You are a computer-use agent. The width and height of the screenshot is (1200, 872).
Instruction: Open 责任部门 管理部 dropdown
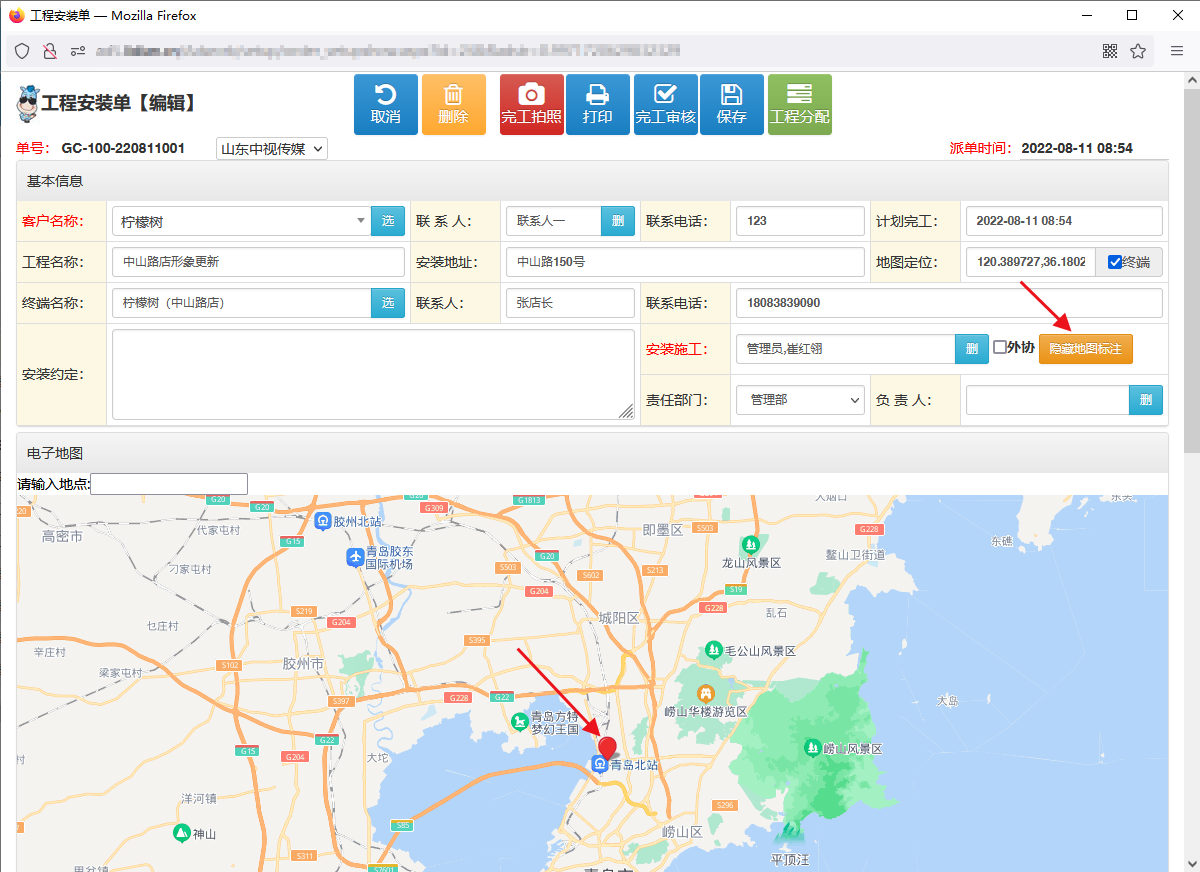tap(800, 399)
